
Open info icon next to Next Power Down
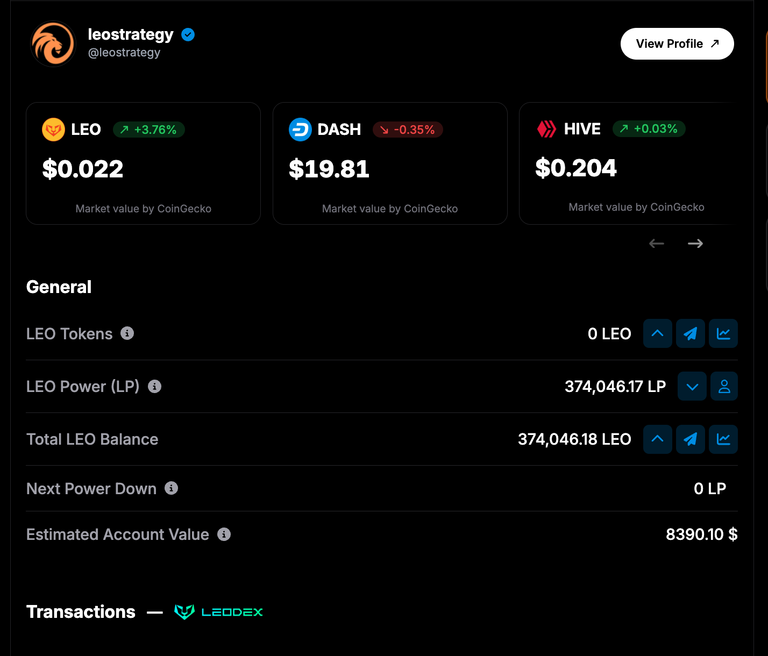(x=171, y=488)
